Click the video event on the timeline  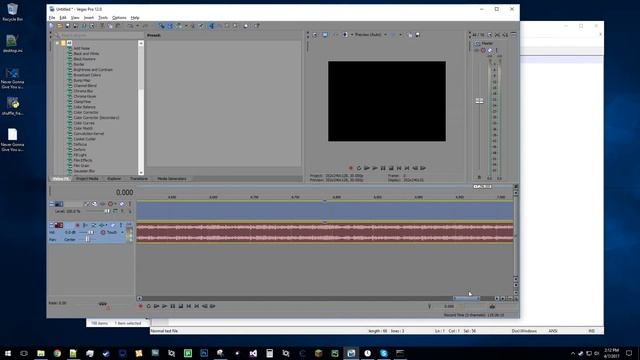[x=324, y=211]
